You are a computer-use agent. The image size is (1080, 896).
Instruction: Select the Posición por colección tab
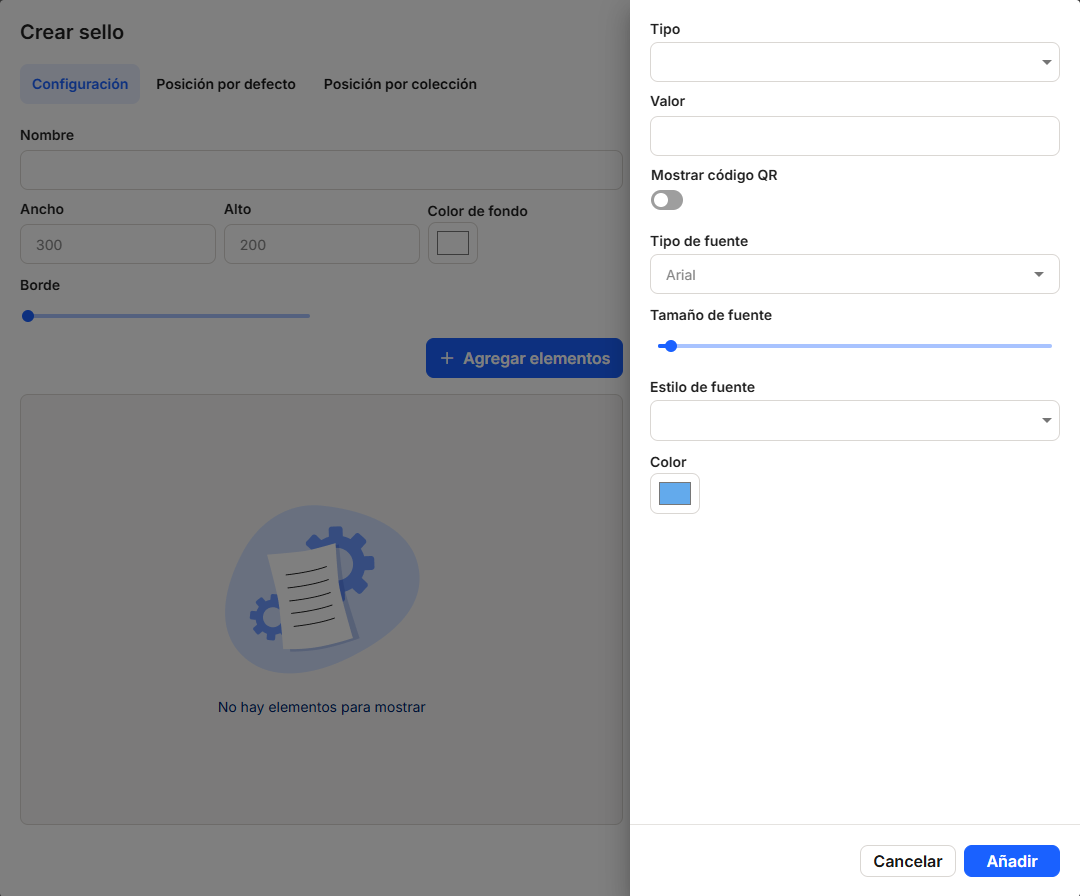[400, 84]
